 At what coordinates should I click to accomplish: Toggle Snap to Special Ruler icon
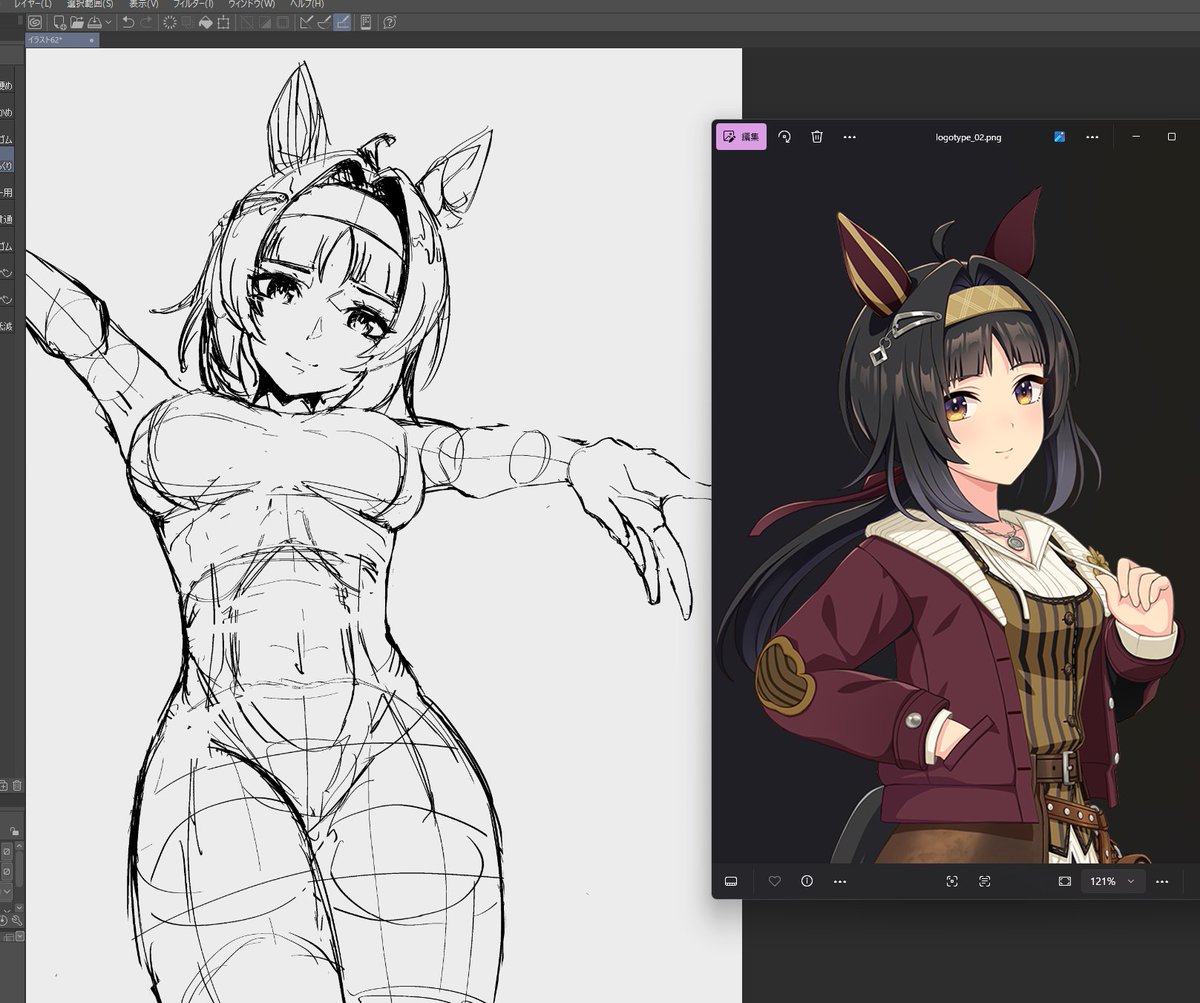pyautogui.click(x=323, y=22)
